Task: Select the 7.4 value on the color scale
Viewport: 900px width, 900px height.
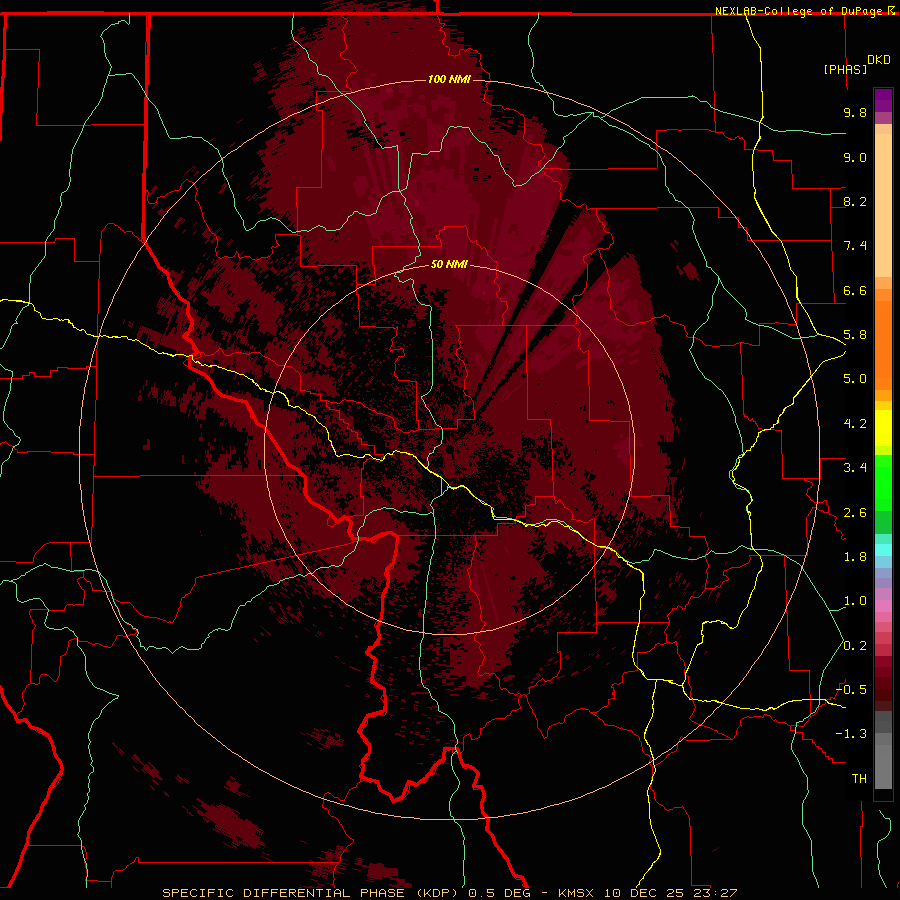Action: (855, 246)
